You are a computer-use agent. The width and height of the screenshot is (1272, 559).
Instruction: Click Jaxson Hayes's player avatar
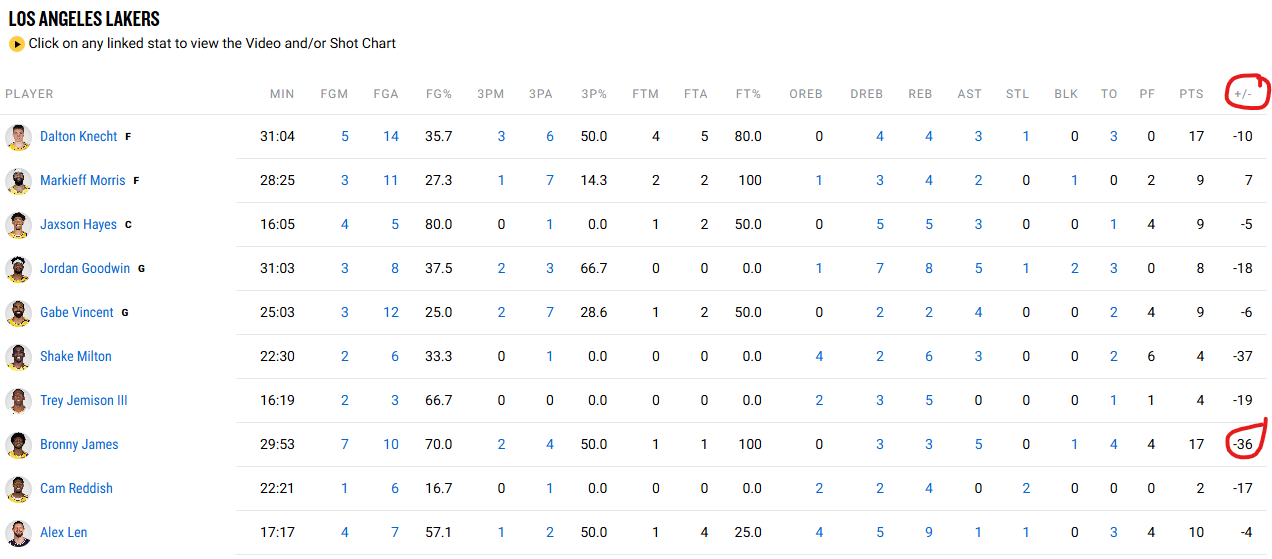click(x=18, y=225)
